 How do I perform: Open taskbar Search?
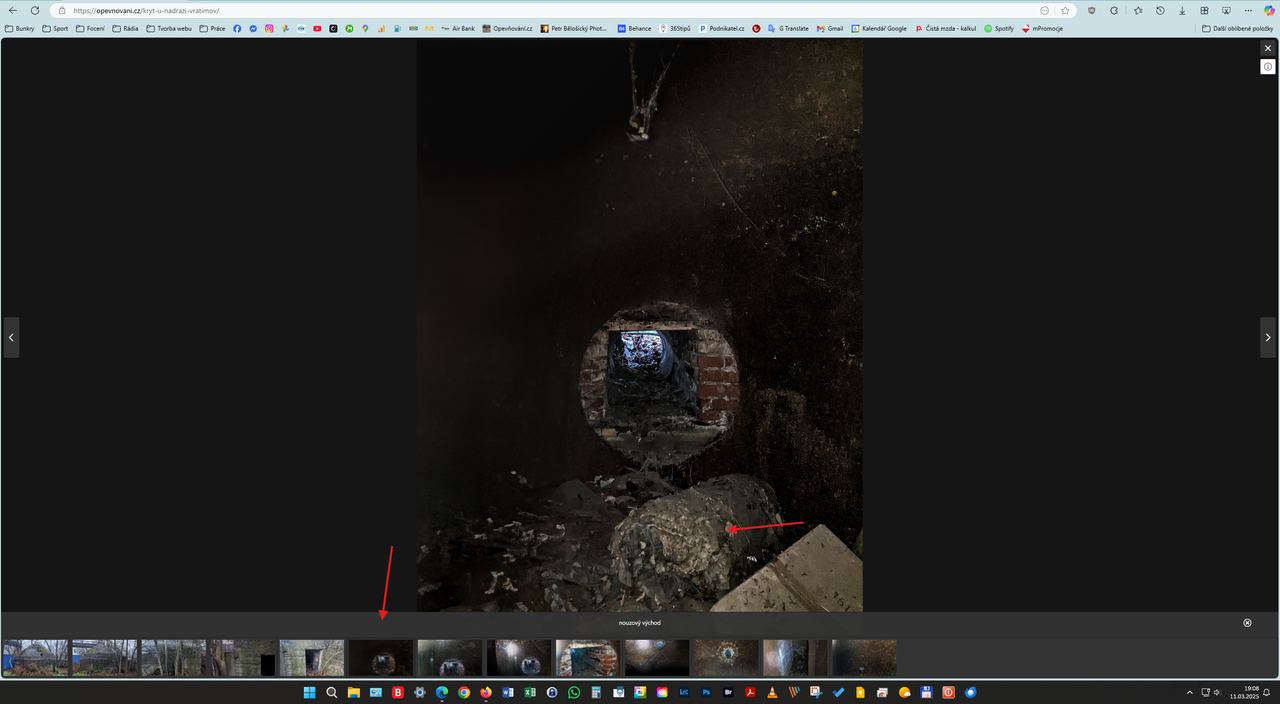(x=331, y=692)
